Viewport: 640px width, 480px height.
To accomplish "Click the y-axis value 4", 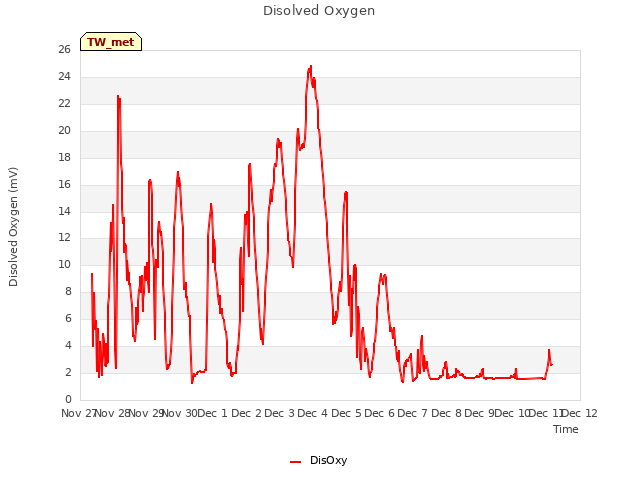I will [68, 345].
